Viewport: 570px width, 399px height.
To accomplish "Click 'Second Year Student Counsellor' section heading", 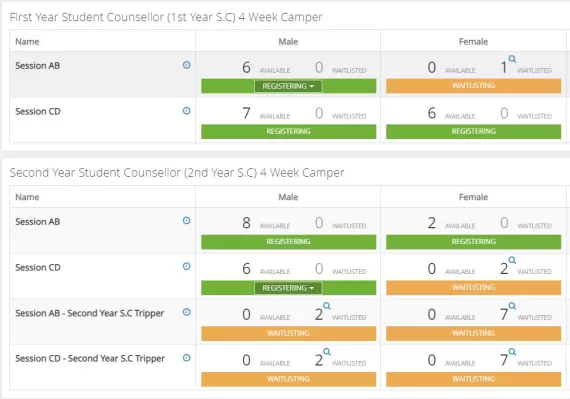I will pyautogui.click(x=177, y=173).
